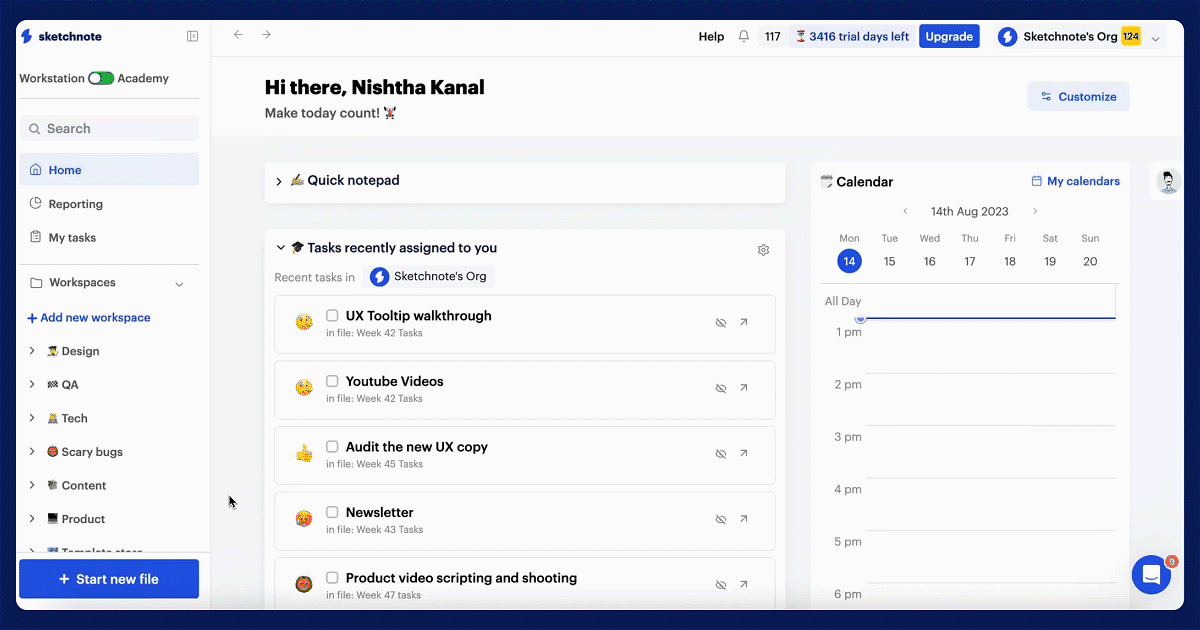This screenshot has width=1200, height=630.
Task: Open Reporting in the sidebar
Action: pos(76,204)
